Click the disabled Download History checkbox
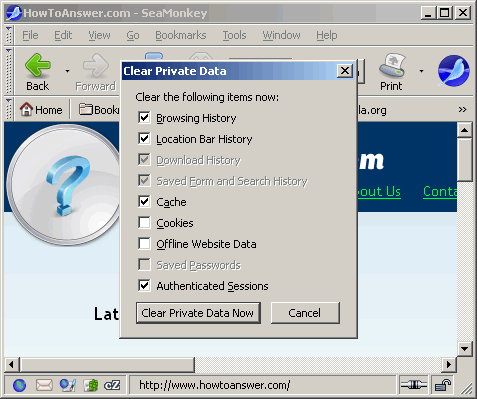This screenshot has height=399, width=477. click(144, 160)
